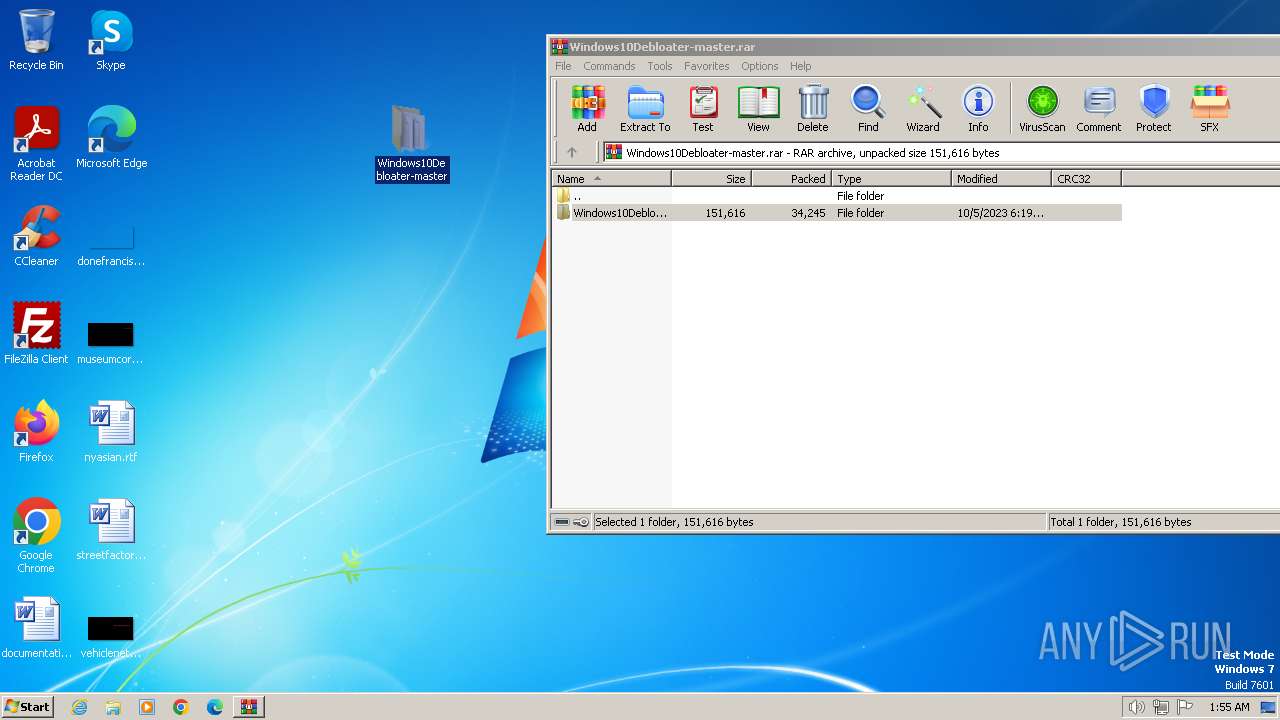Select the Windows10Deblo... folder row
Screen dimensions: 1280x720
[x=837, y=213]
